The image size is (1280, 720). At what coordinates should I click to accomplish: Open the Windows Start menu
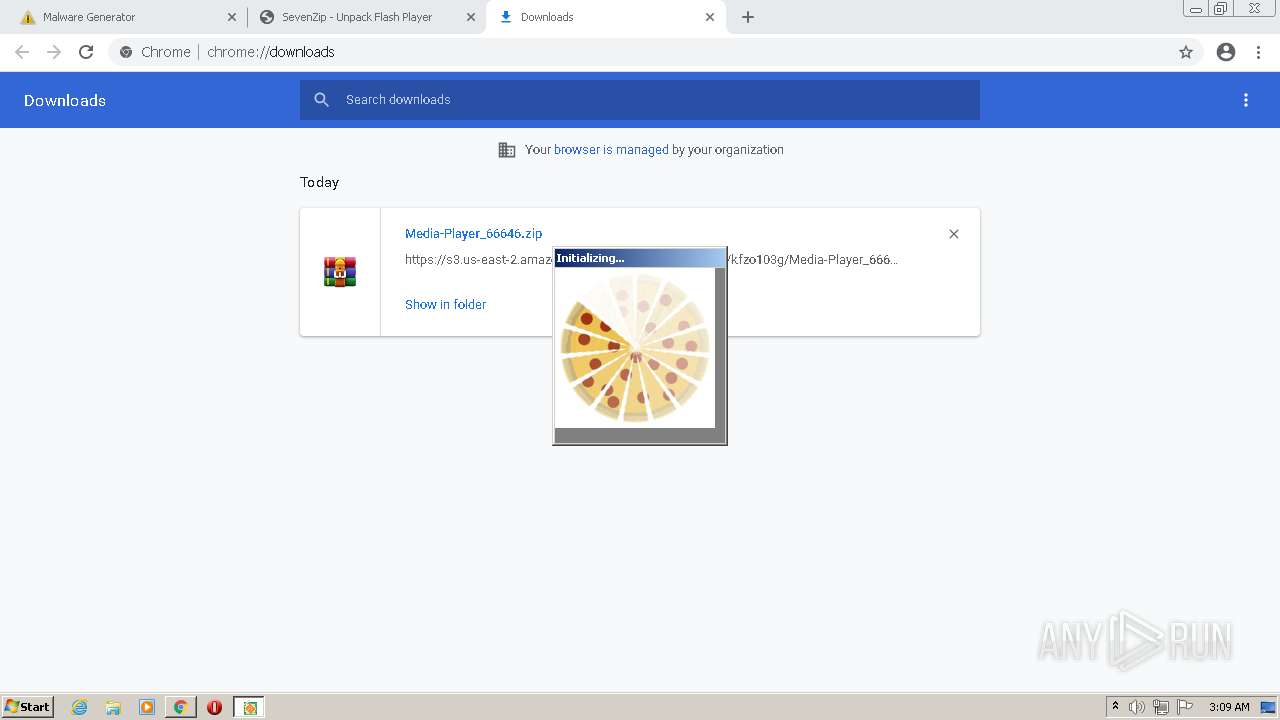click(x=28, y=707)
